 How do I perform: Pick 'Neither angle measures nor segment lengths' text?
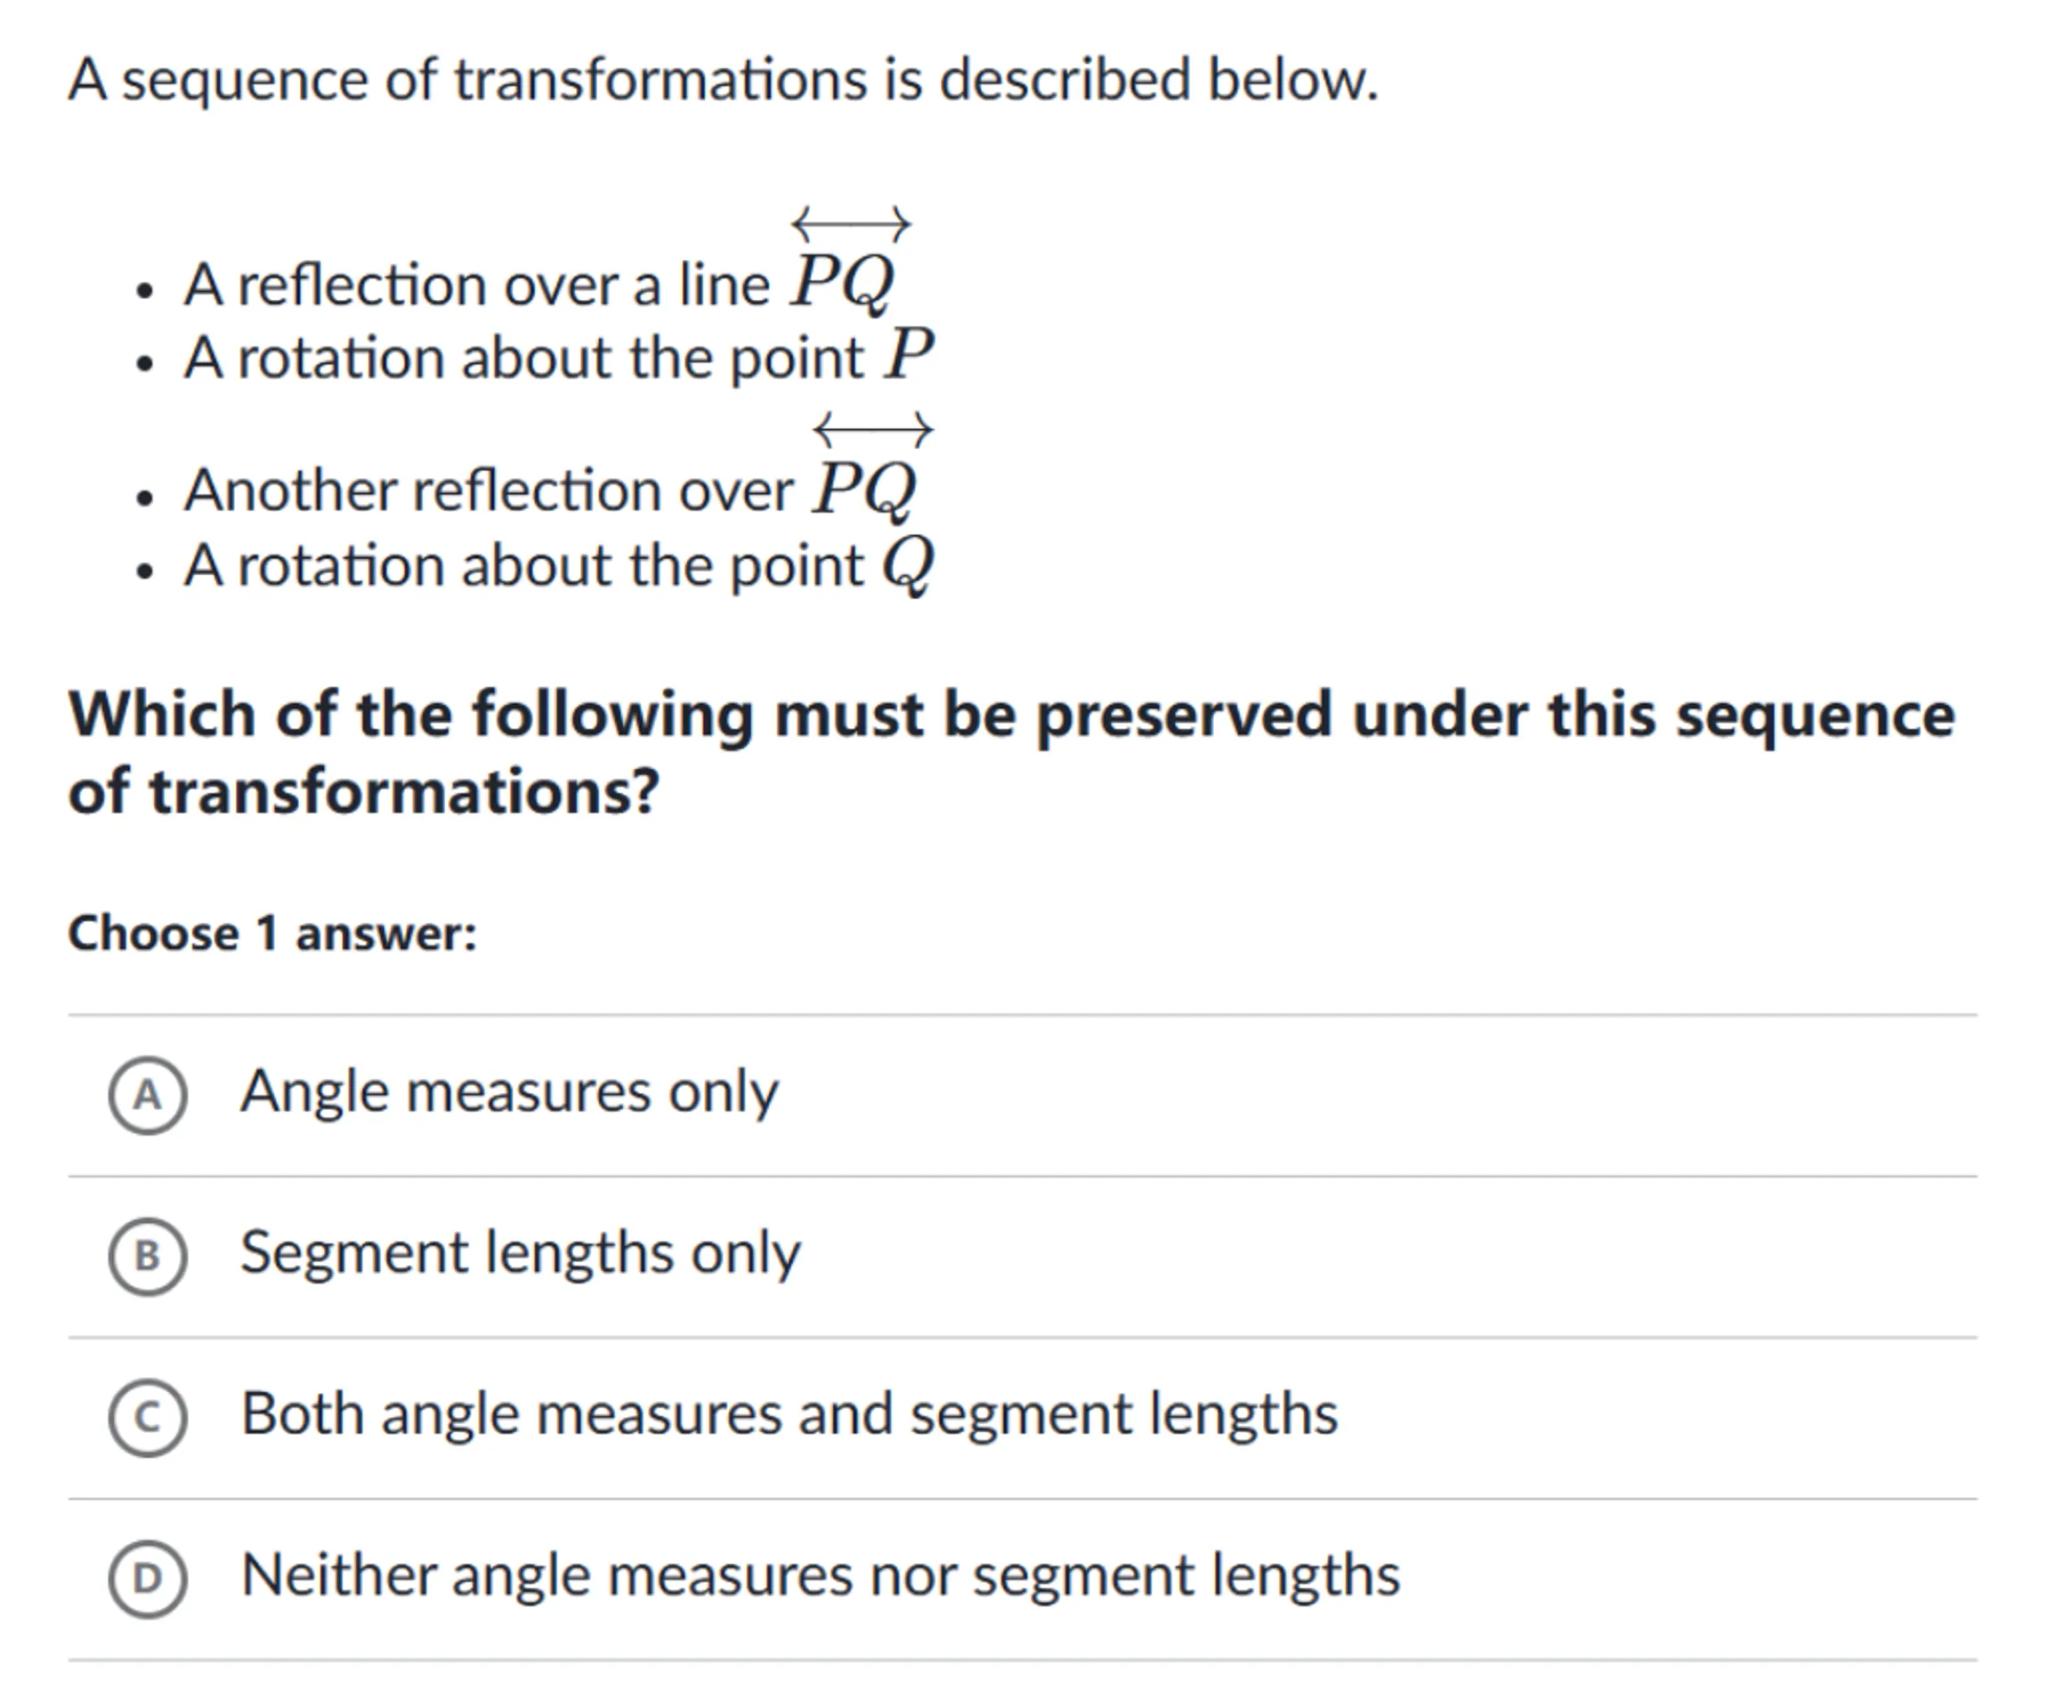820,1575
